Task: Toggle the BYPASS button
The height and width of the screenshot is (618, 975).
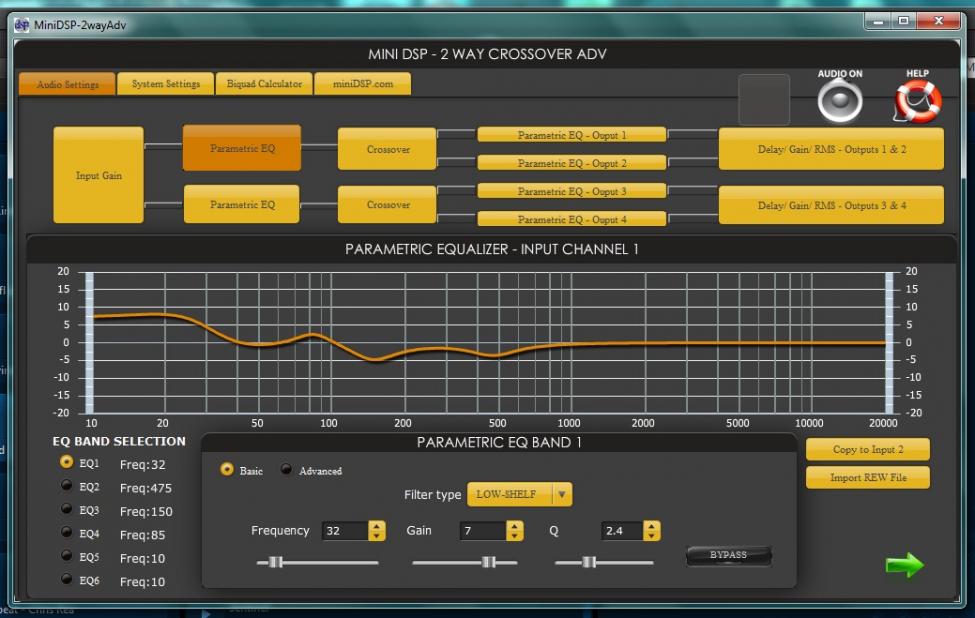Action: (x=729, y=555)
